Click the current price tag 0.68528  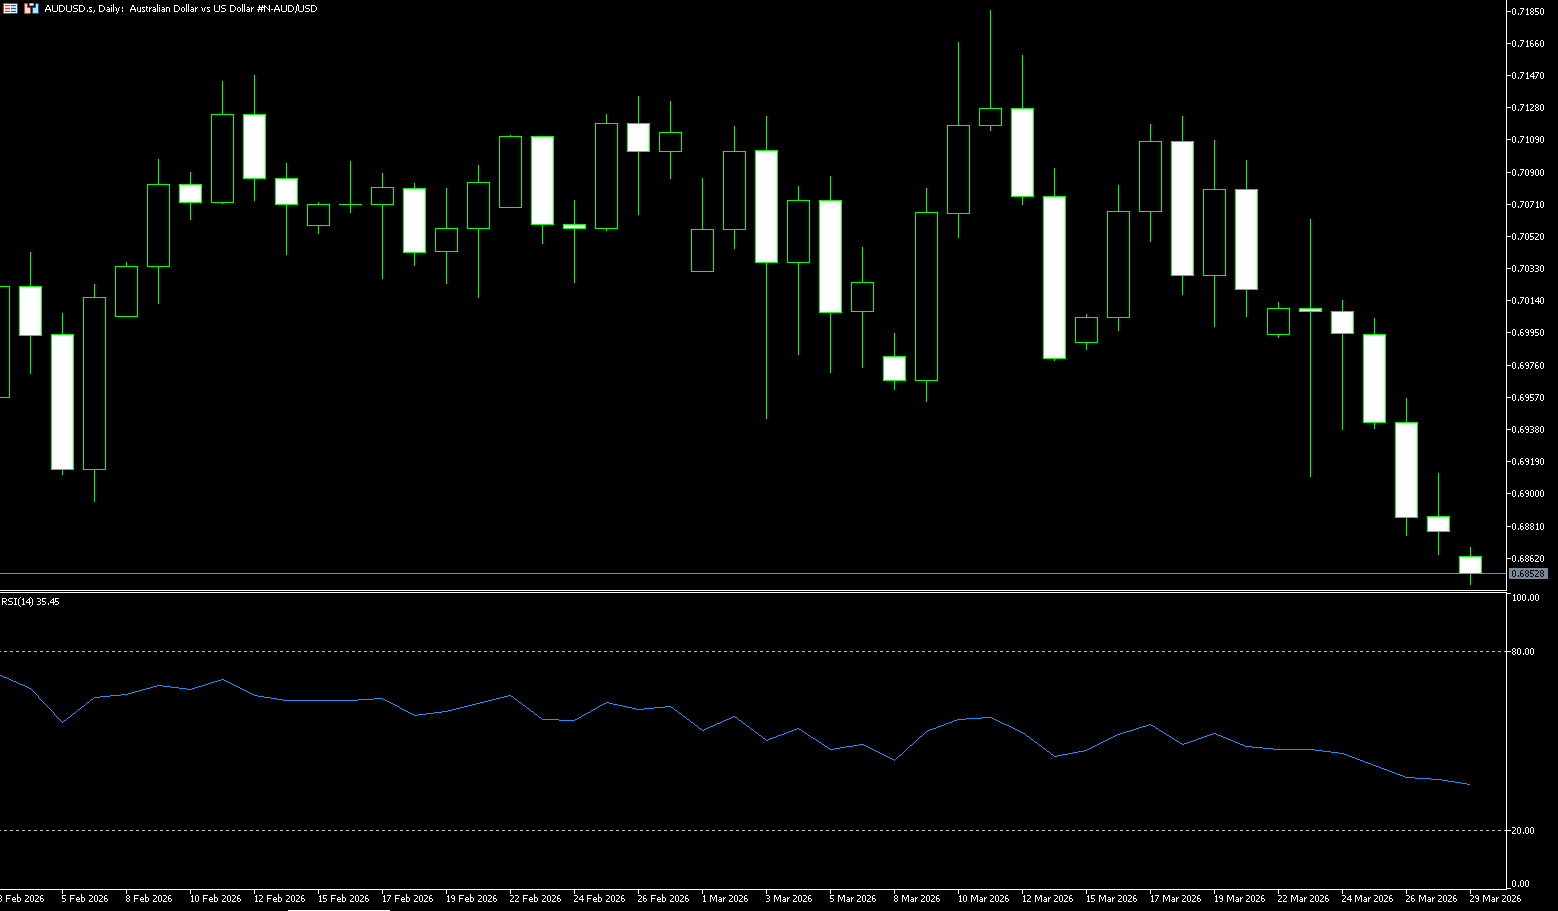[1528, 574]
